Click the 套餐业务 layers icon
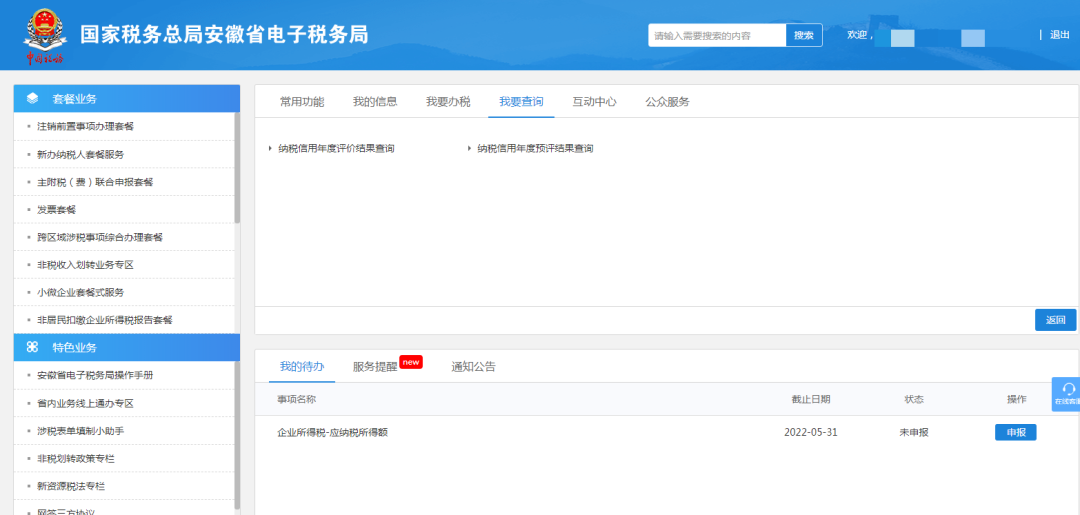Image resolution: width=1080 pixels, height=515 pixels. (32, 98)
